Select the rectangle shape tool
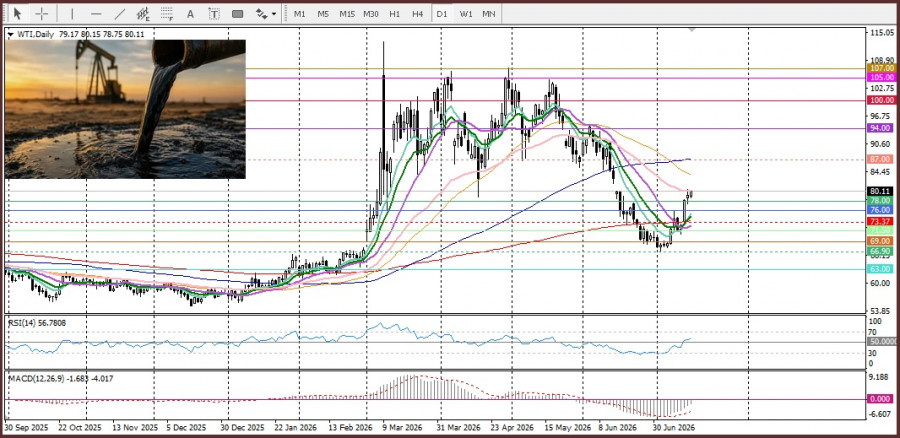Screen dimensions: 900x438 pos(238,13)
